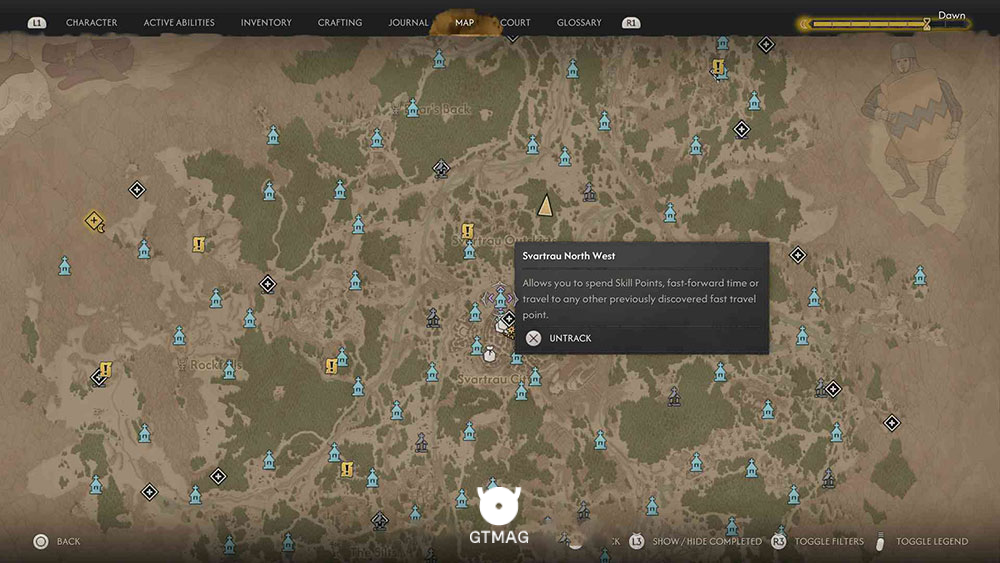
Task: Select the fast travel shrine on Bear's Back label
Action: click(x=413, y=108)
